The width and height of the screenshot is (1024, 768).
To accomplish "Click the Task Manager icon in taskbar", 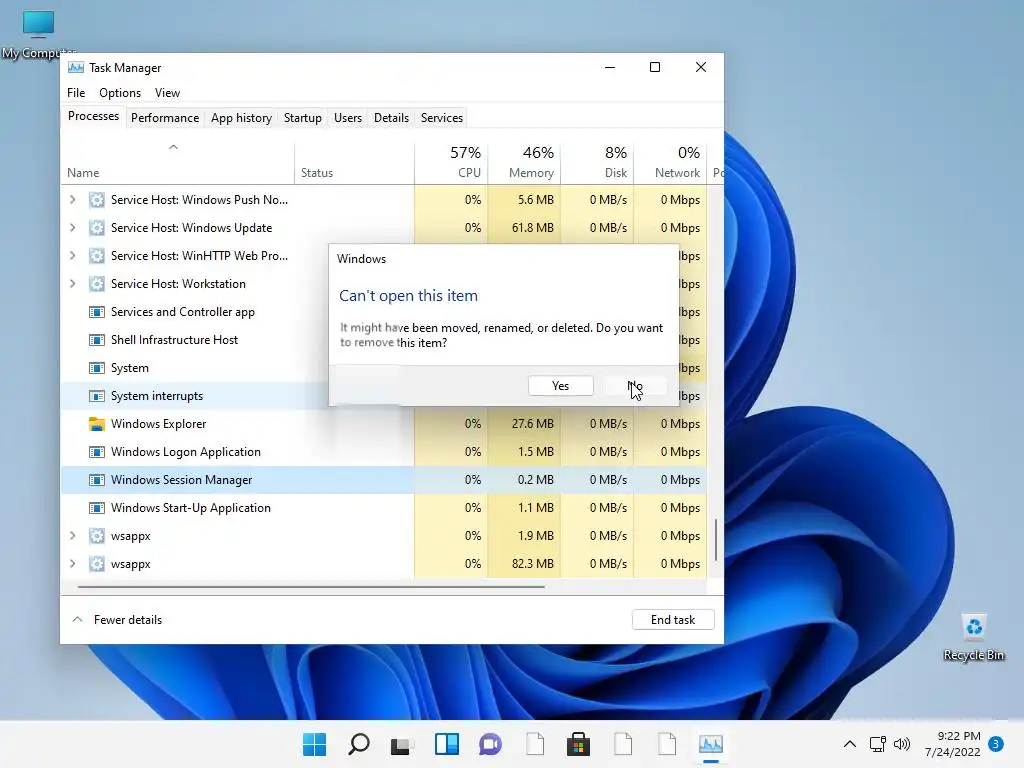I will (711, 744).
